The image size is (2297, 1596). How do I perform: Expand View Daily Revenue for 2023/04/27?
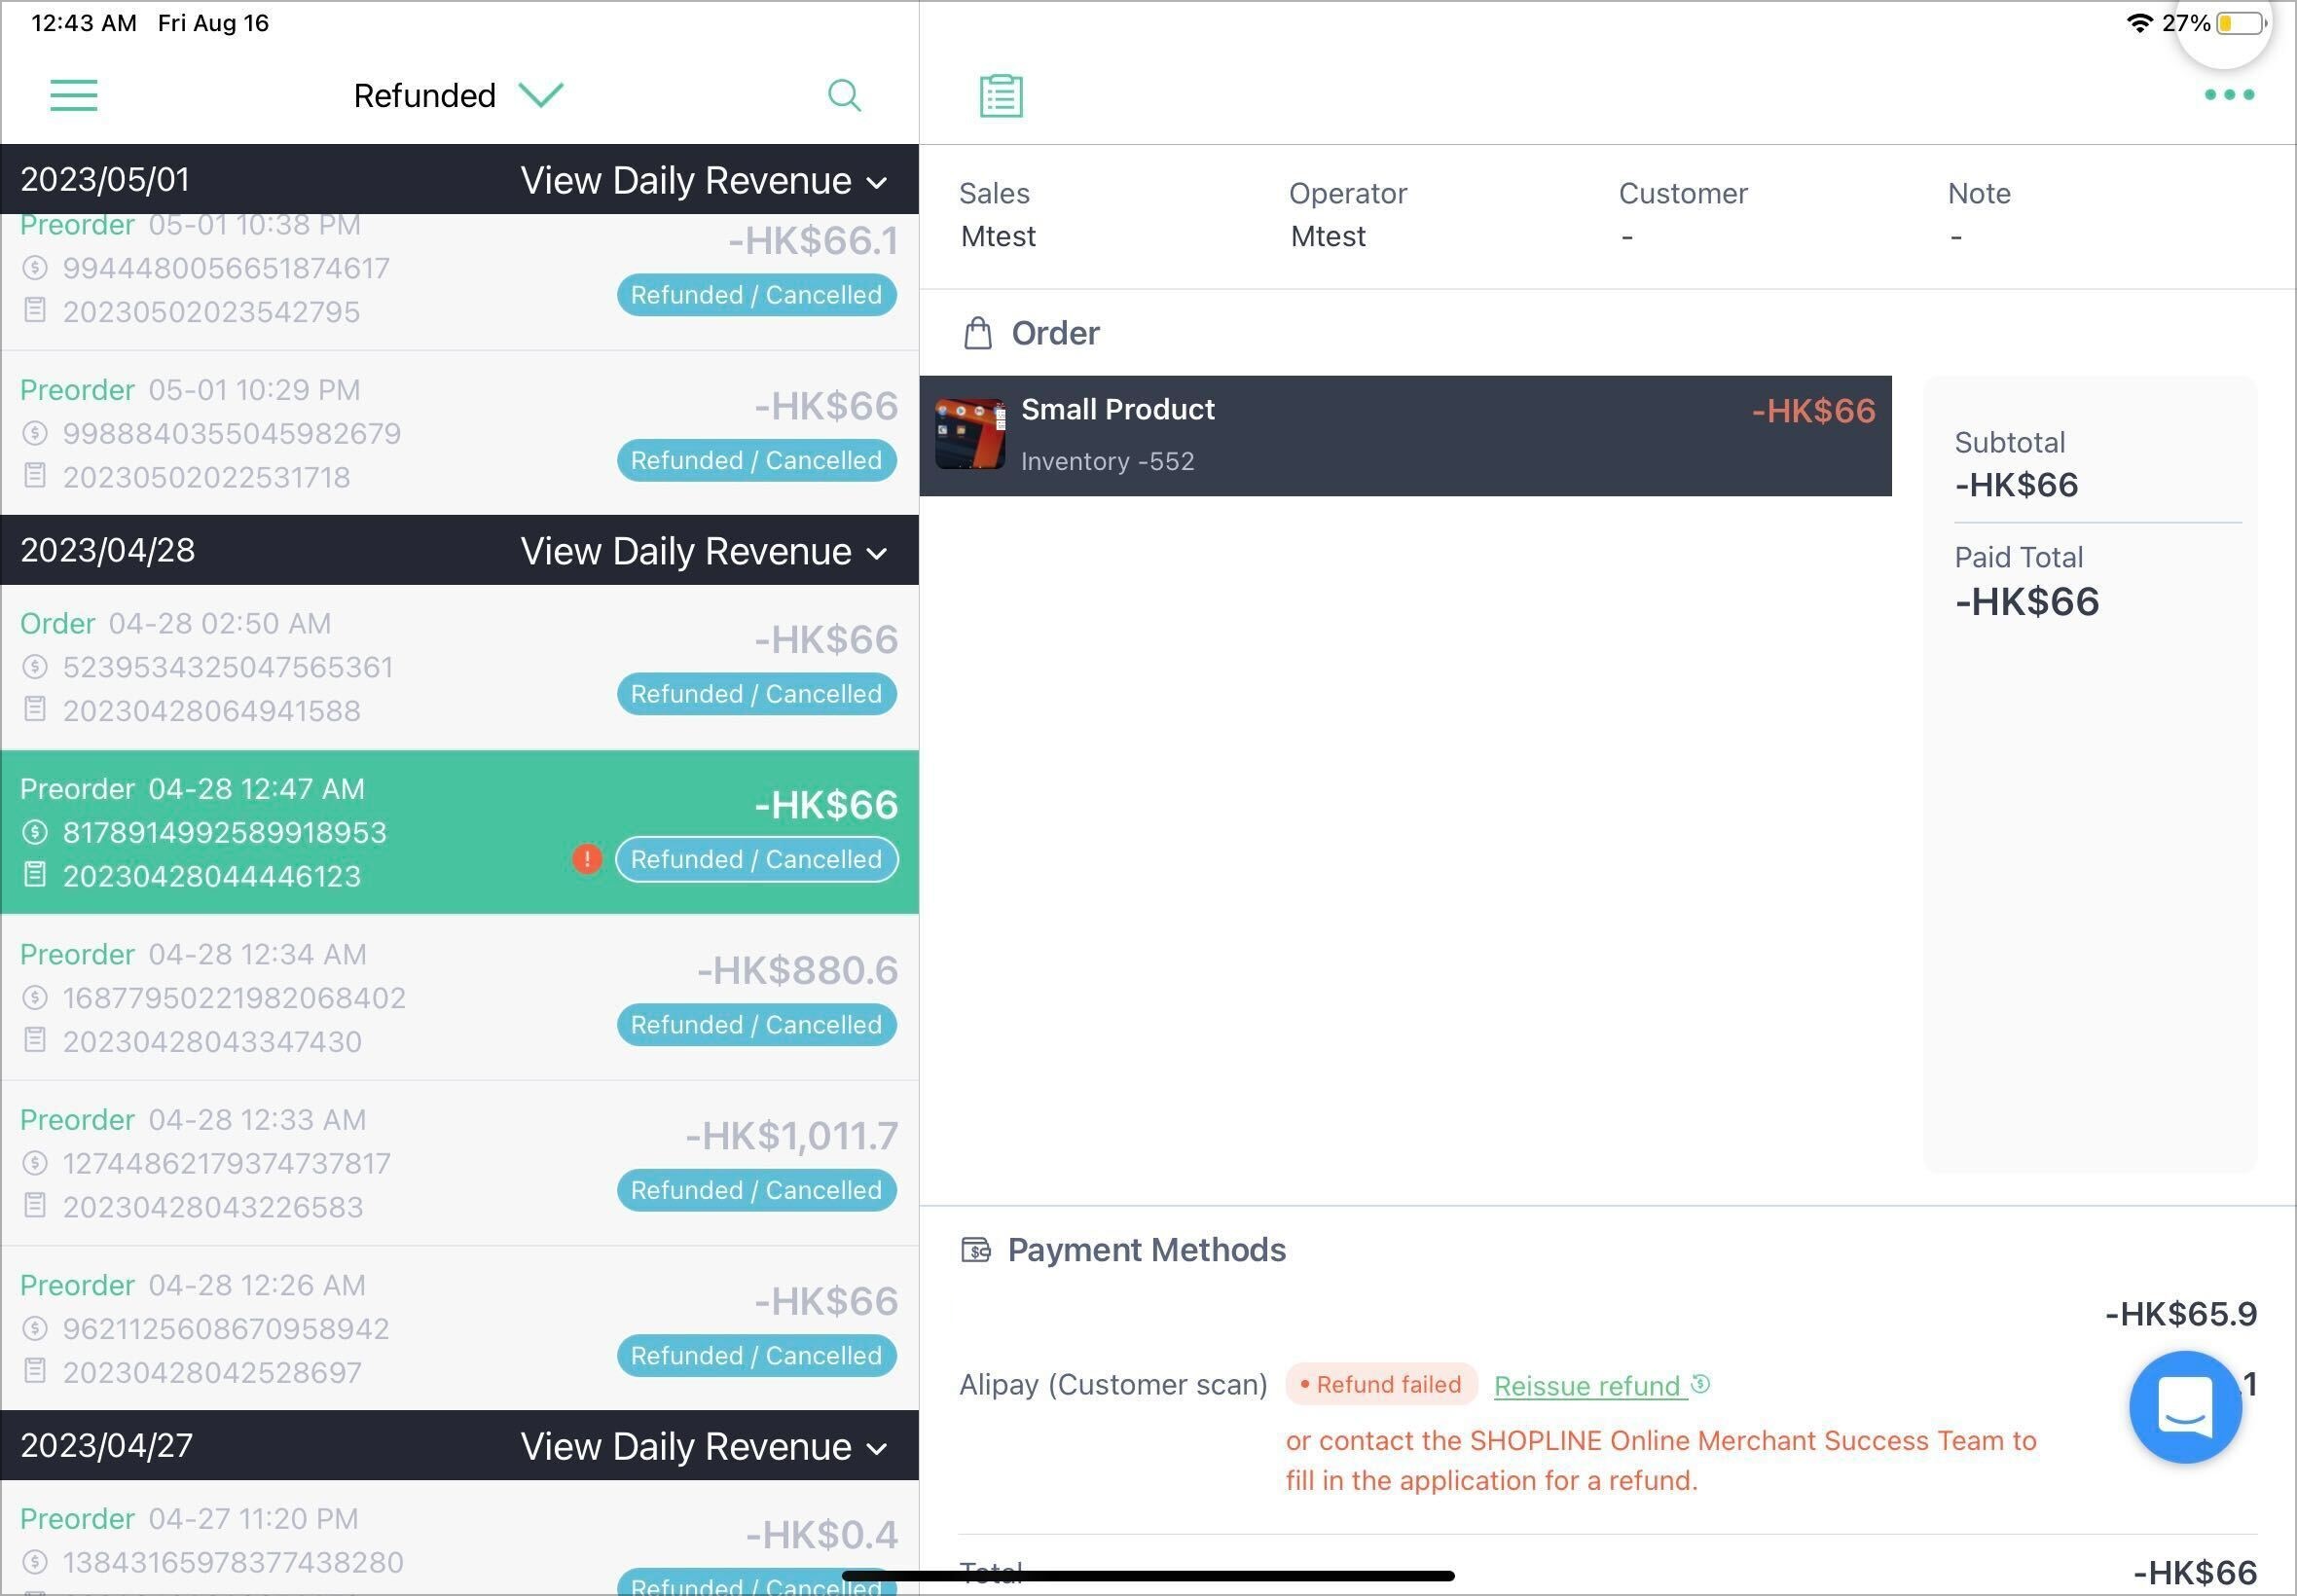click(x=704, y=1447)
